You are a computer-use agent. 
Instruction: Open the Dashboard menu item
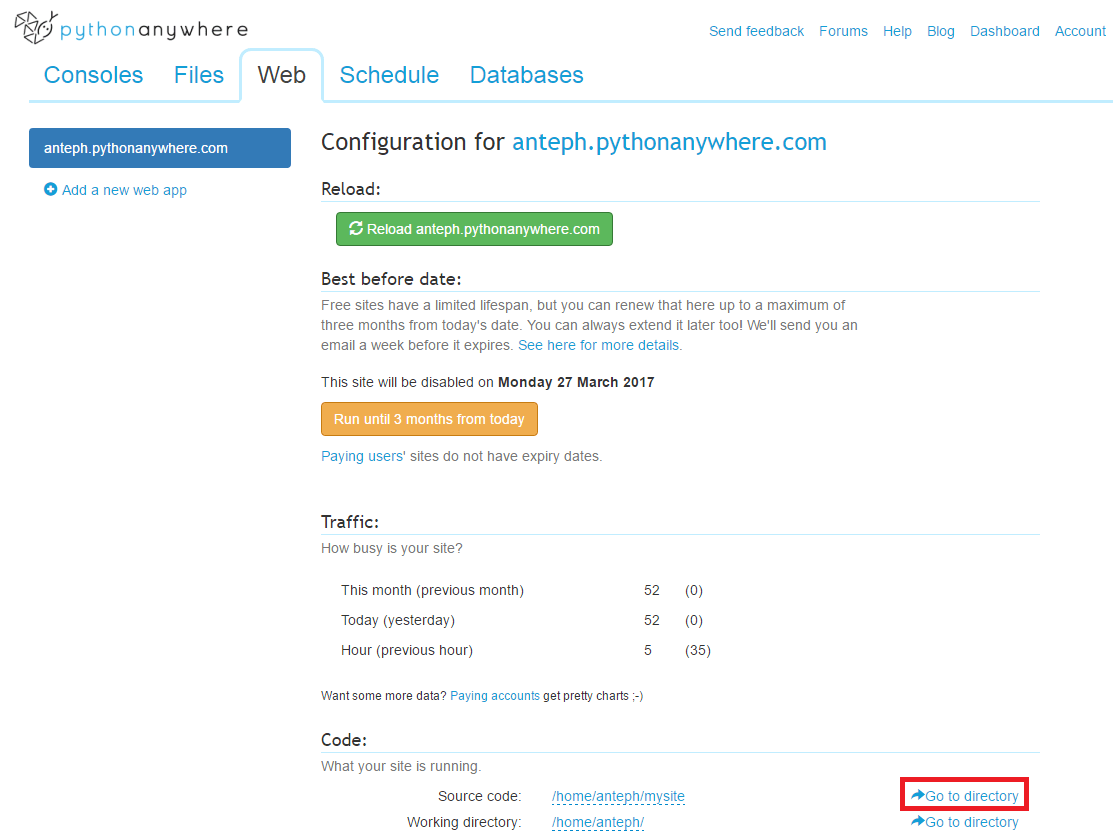[x=1004, y=31]
